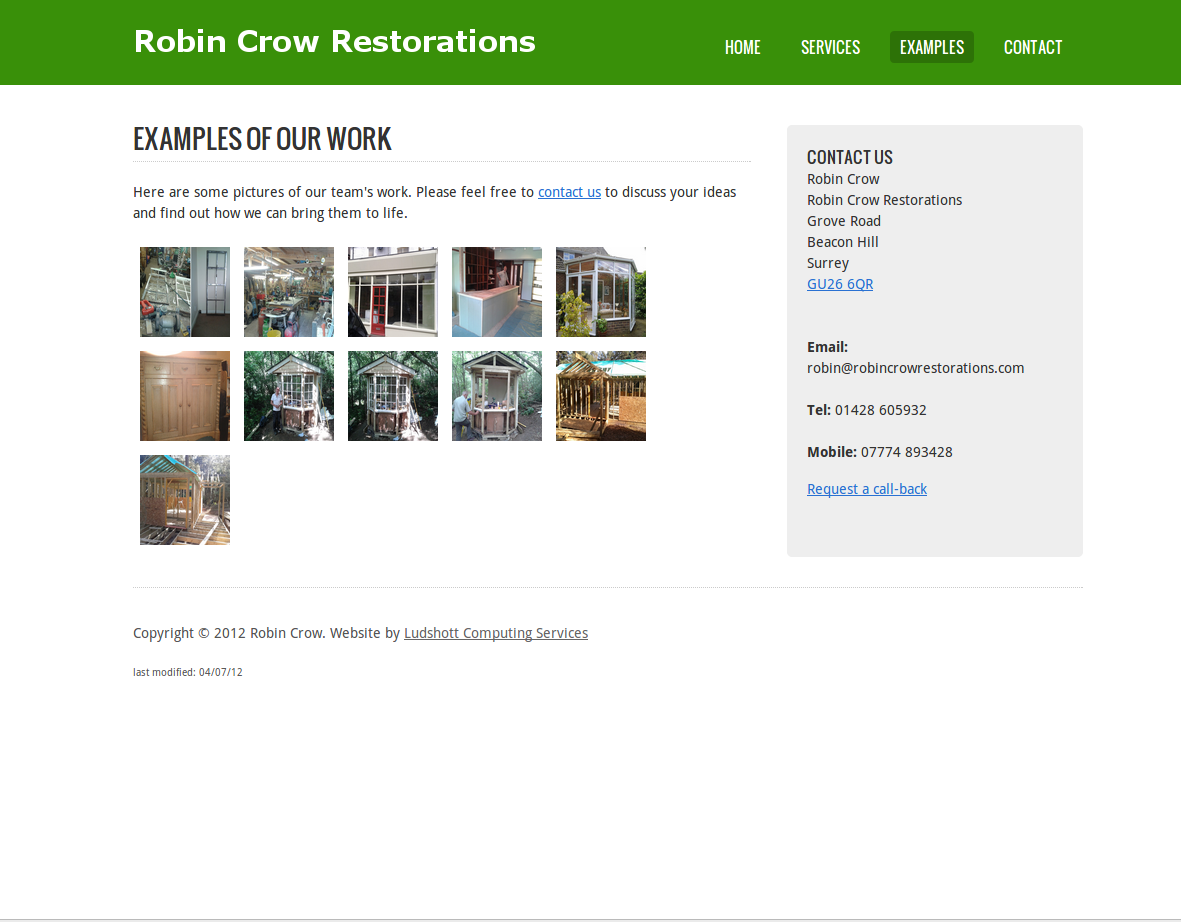The width and height of the screenshot is (1181, 922).
Task: Click the 'Email:' label in the sidebar
Action: pos(827,347)
